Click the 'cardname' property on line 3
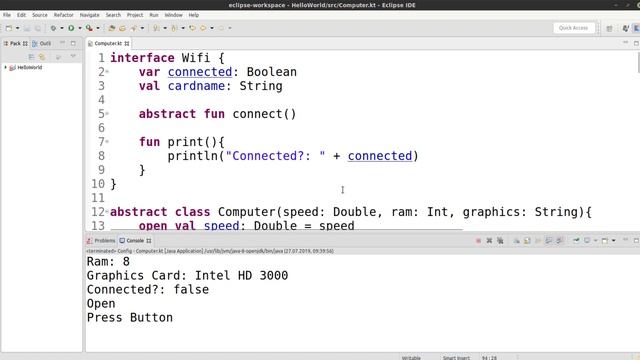The image size is (640, 360). coord(196,86)
